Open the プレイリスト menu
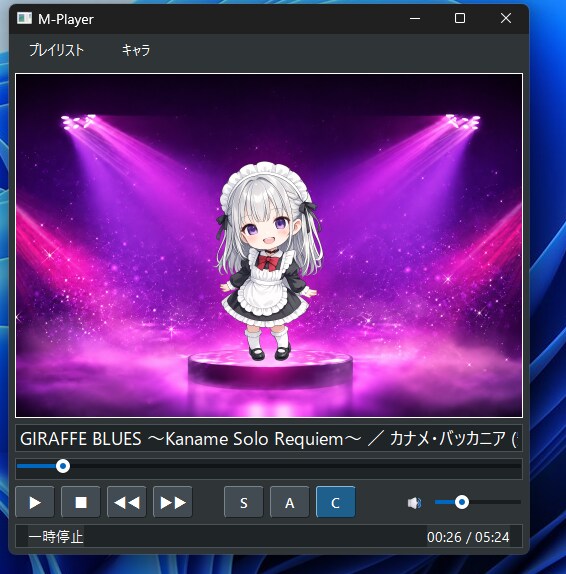 coord(56,50)
